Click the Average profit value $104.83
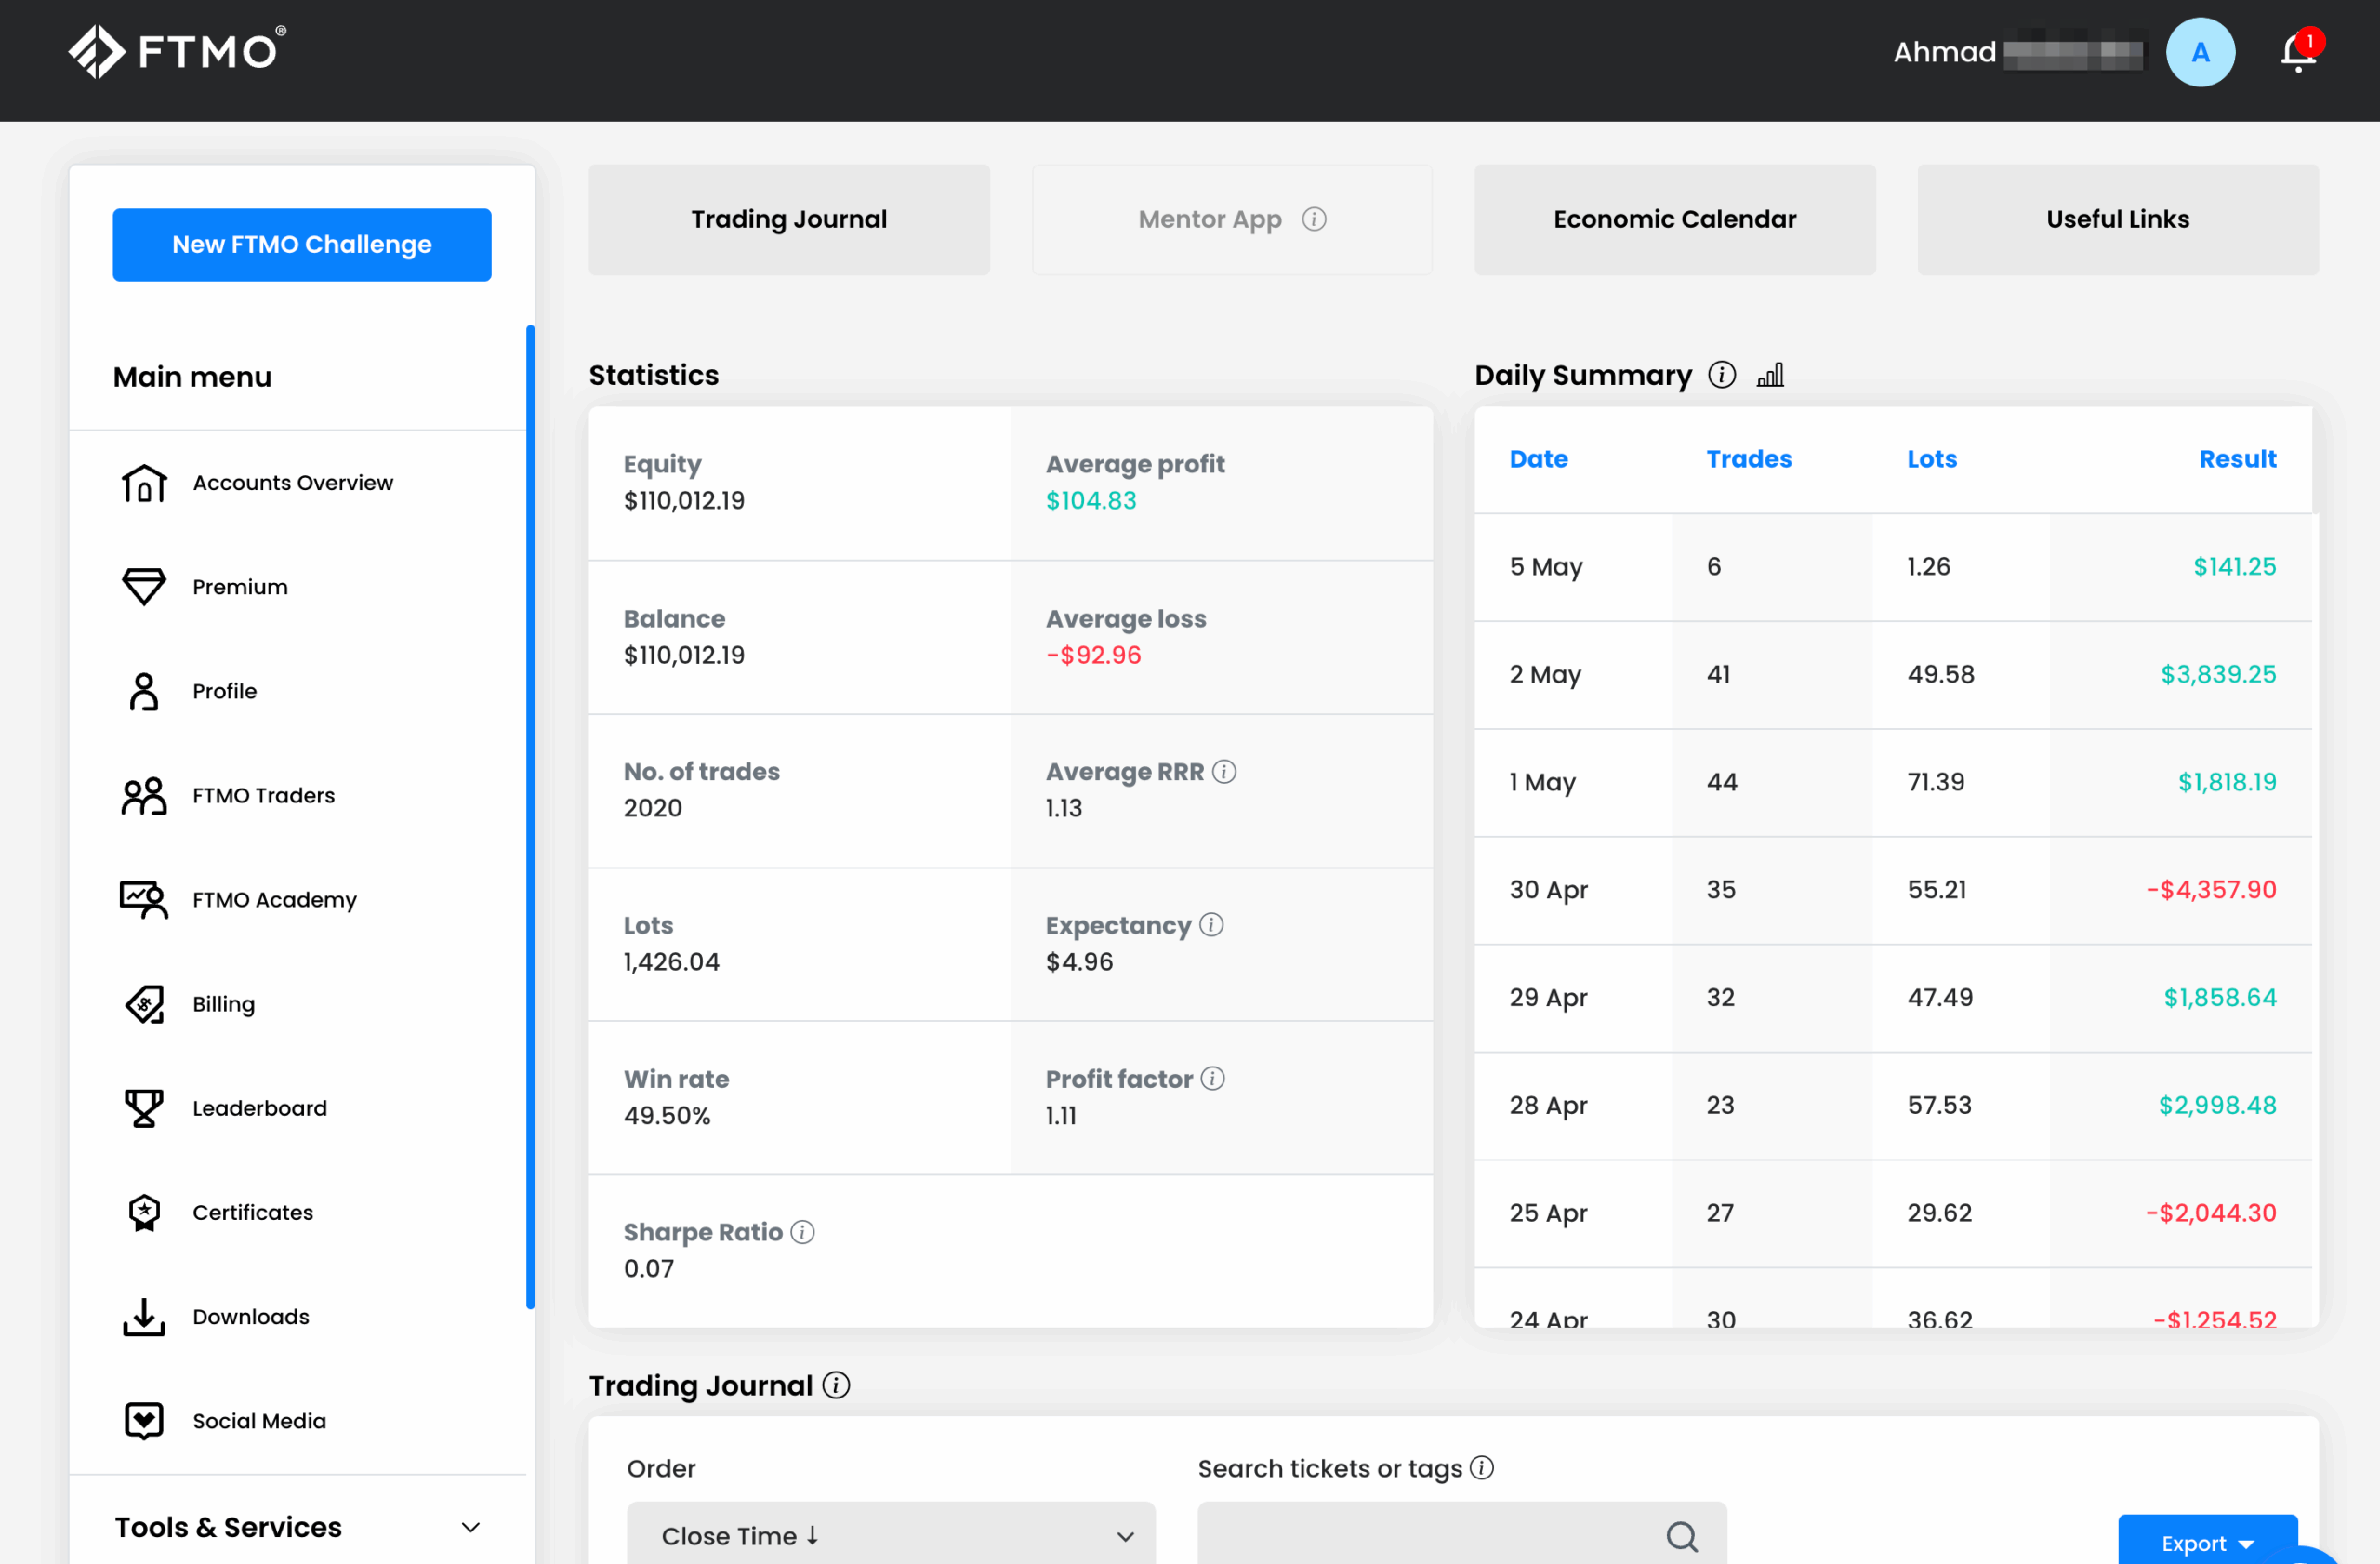2380x1564 pixels. coord(1091,501)
